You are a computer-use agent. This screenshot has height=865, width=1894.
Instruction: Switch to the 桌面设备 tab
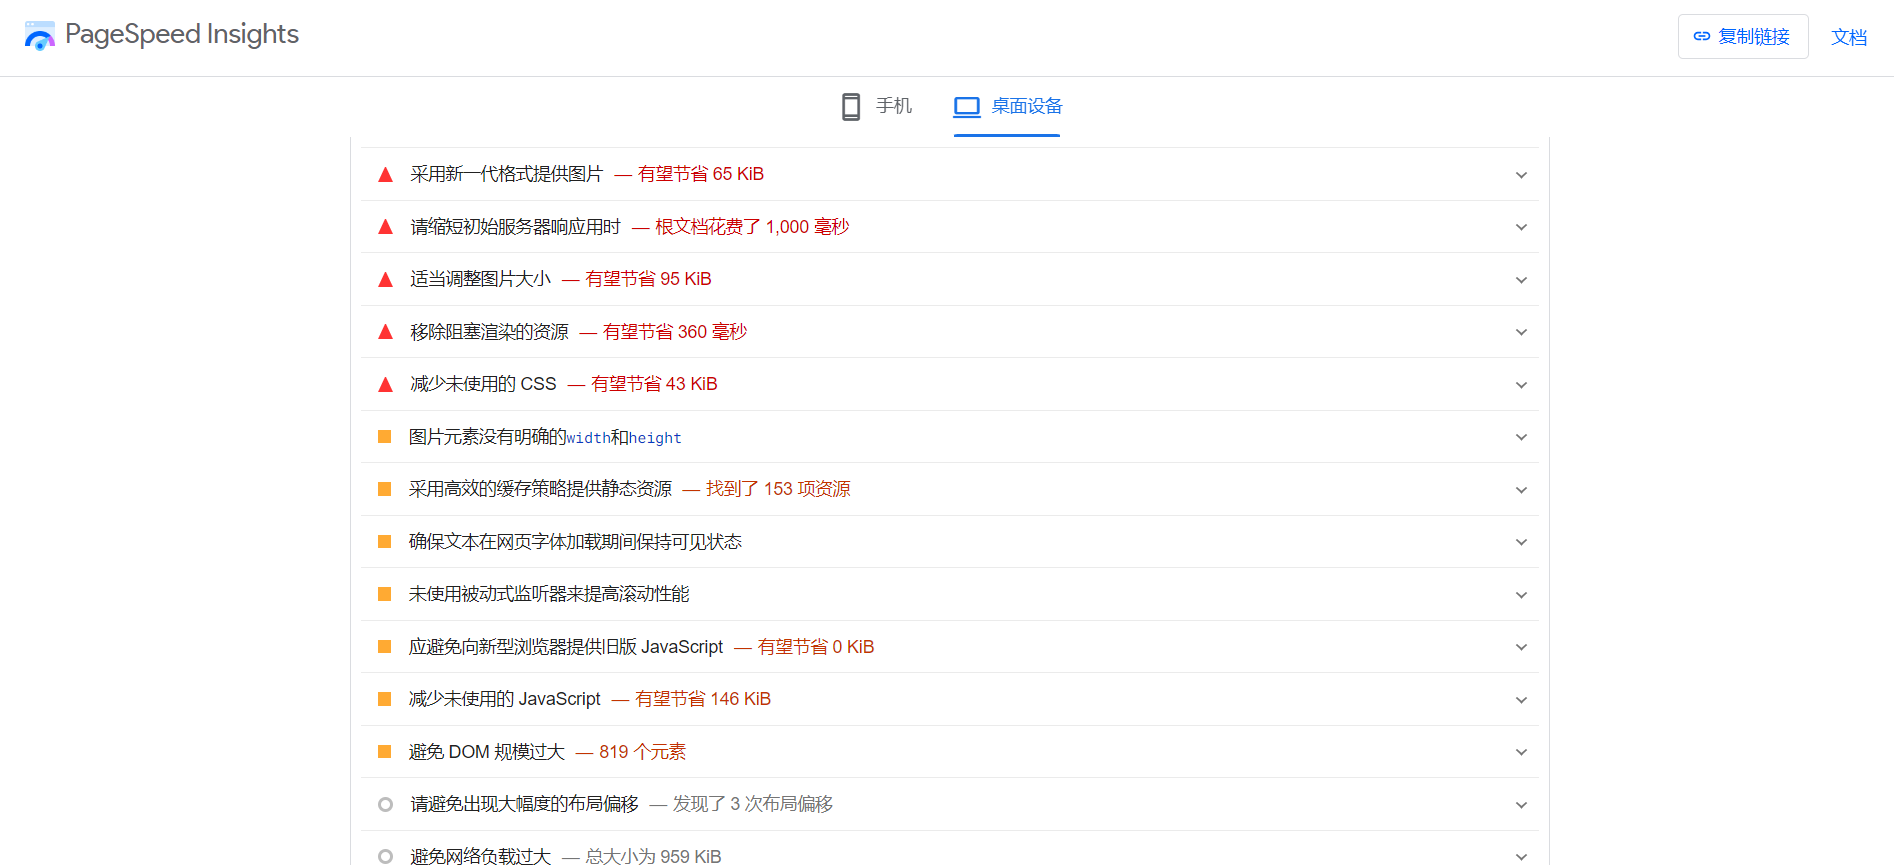[1026, 106]
